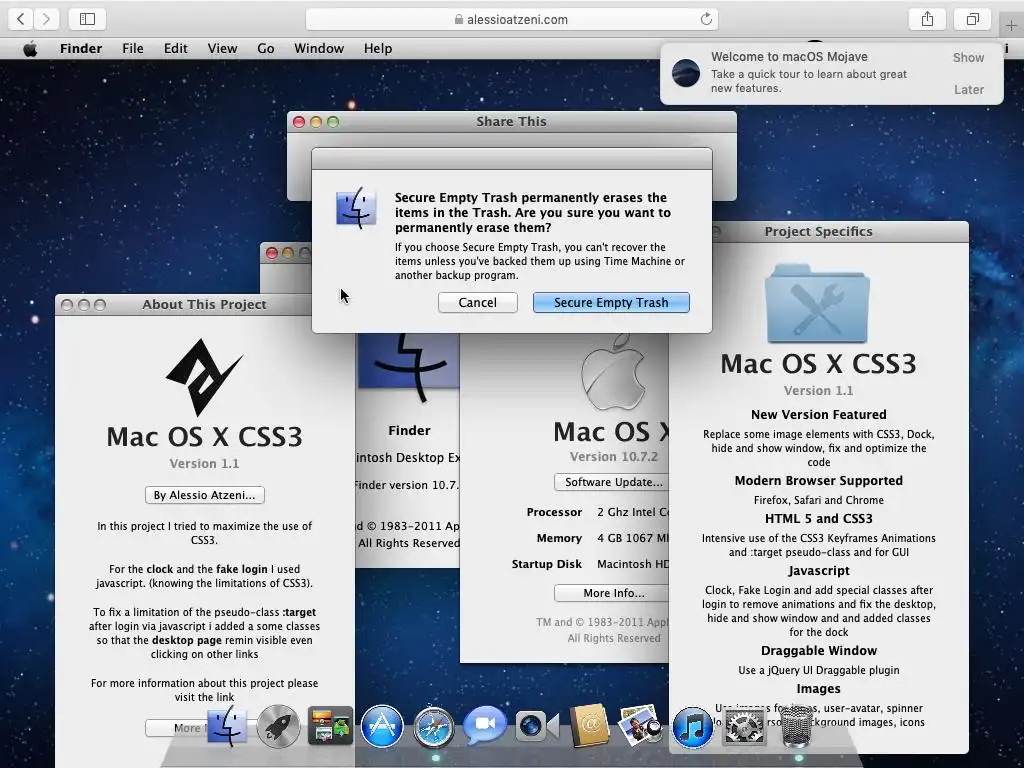This screenshot has width=1024, height=768.
Task: Click 'New Version Featured' heading
Action: pos(819,415)
